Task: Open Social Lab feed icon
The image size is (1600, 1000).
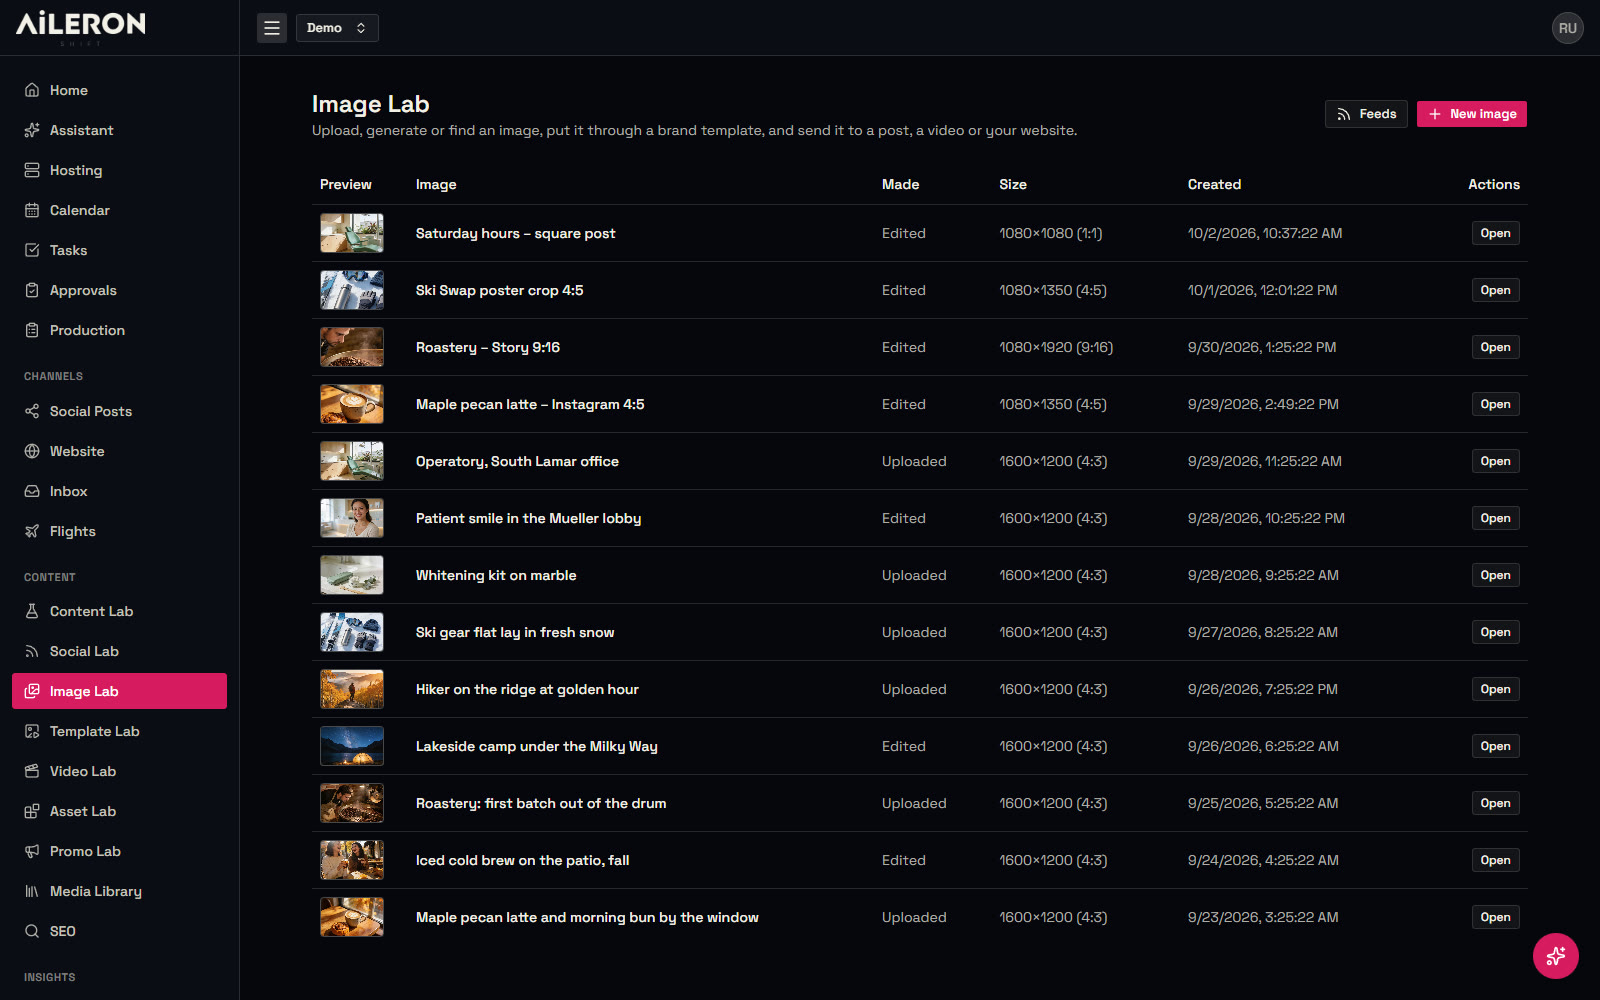Action: [x=32, y=651]
